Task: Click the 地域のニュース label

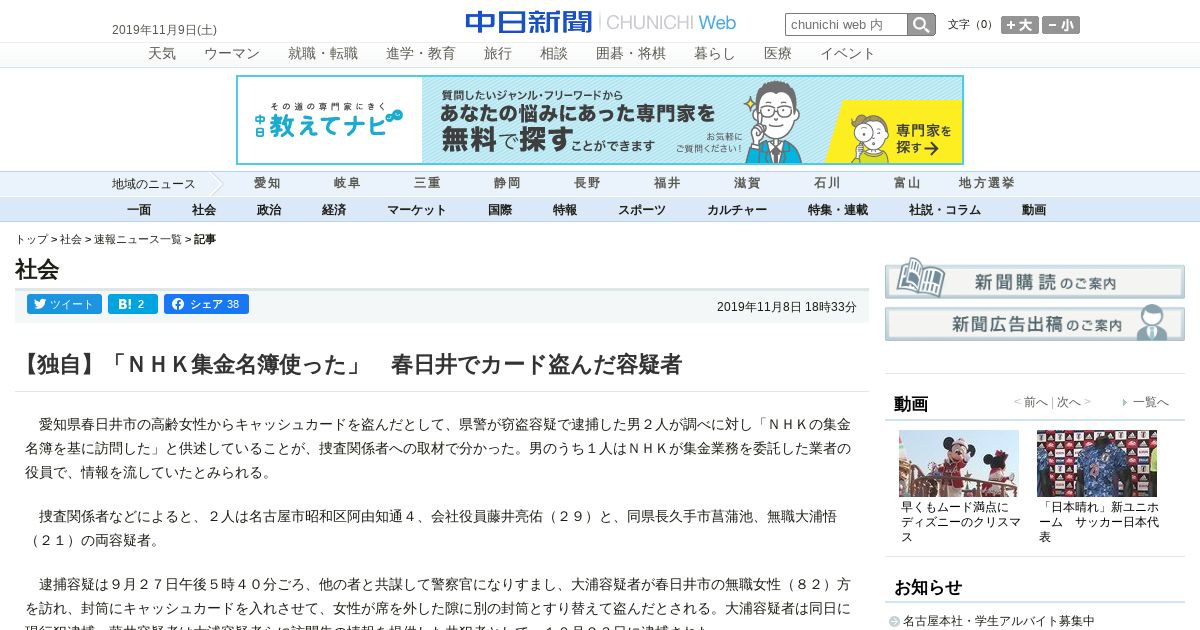Action: pyautogui.click(x=153, y=184)
